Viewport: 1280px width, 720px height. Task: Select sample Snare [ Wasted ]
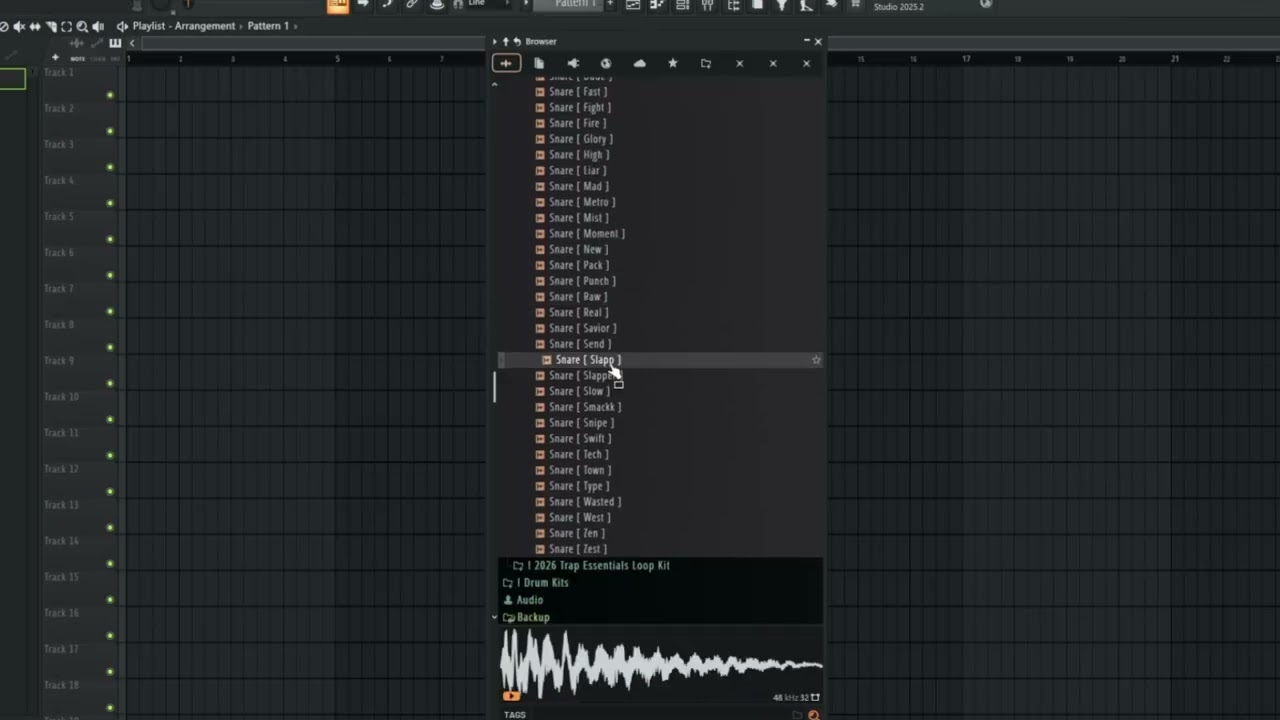click(585, 502)
